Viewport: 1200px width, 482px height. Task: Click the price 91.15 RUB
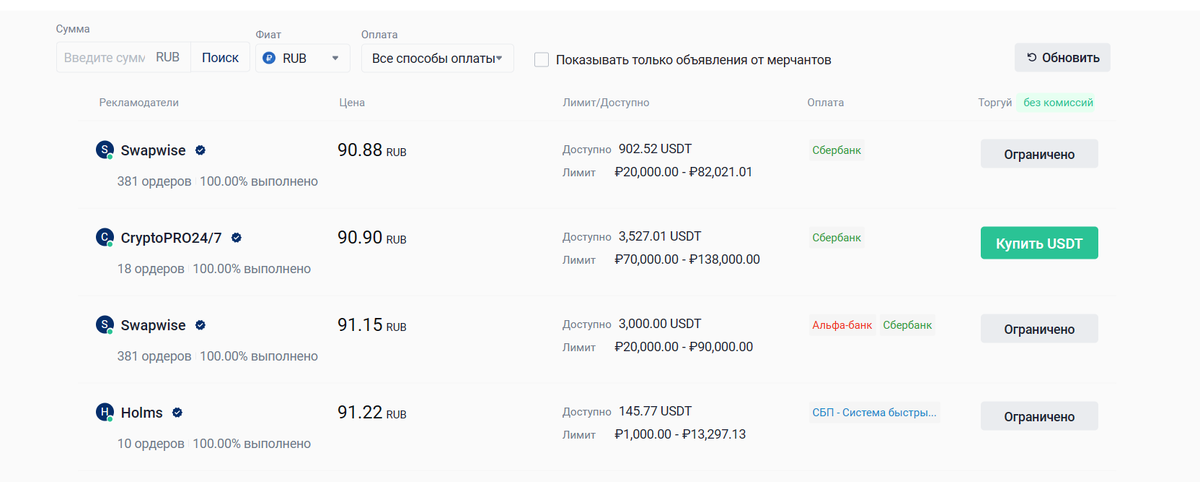[372, 325]
